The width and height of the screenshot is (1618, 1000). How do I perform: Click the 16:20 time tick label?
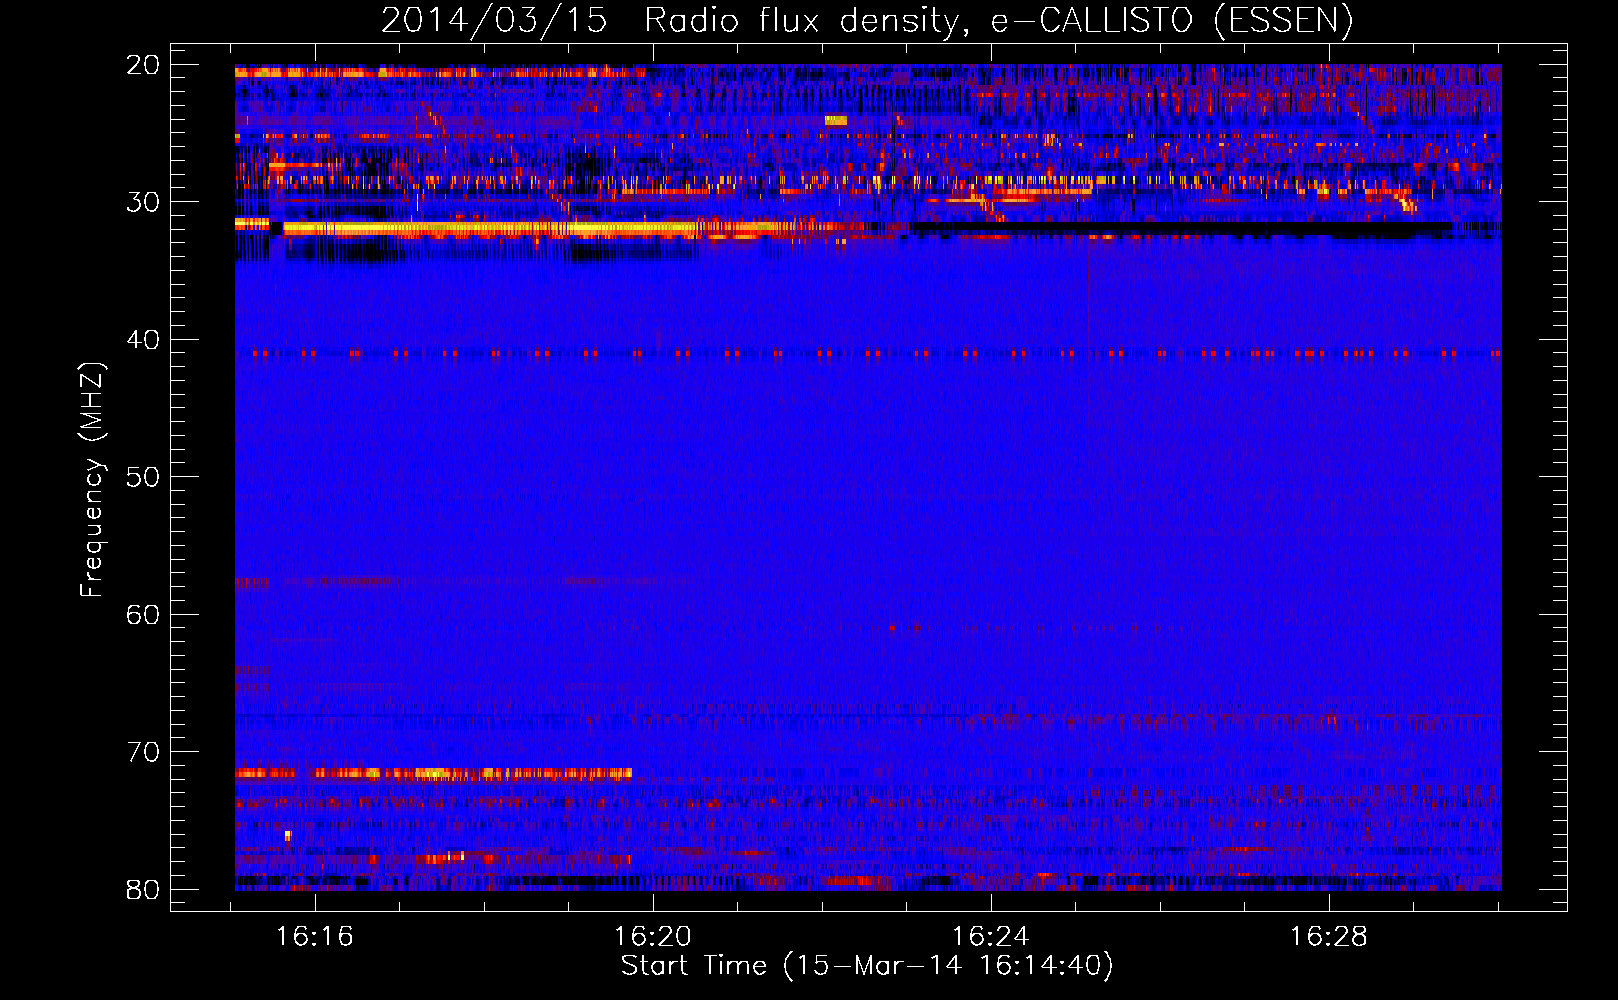pos(653,937)
